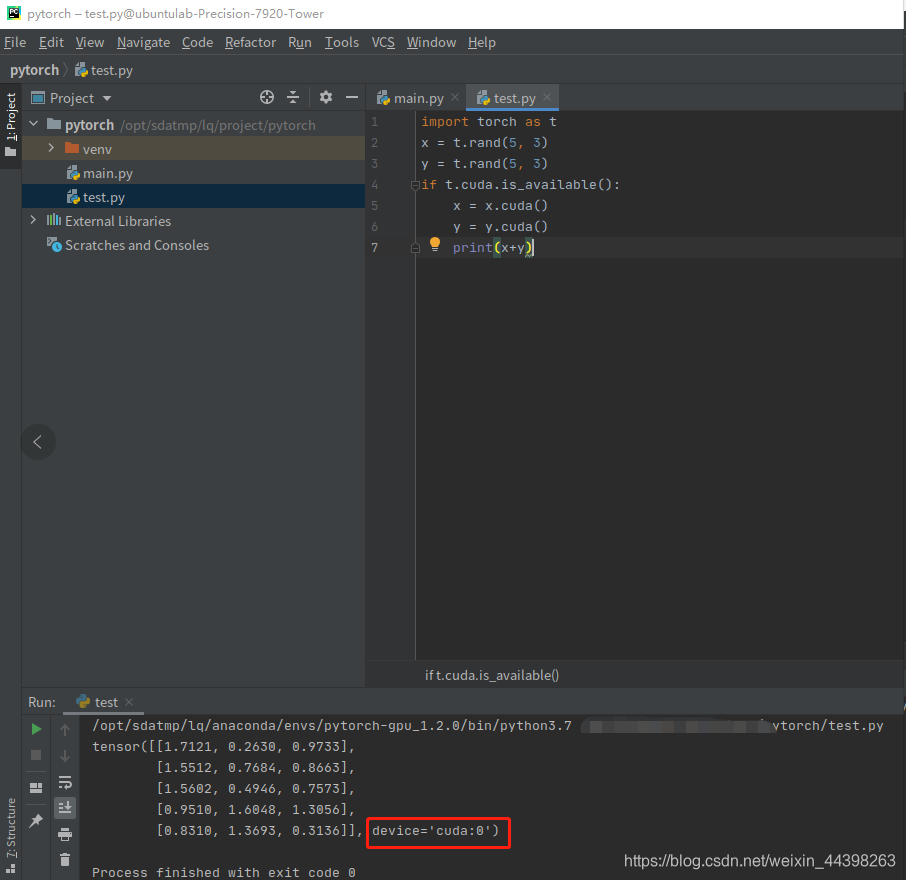Image resolution: width=906 pixels, height=880 pixels.
Task: Click 'Process finished with exit code 0' text
Action: [224, 872]
